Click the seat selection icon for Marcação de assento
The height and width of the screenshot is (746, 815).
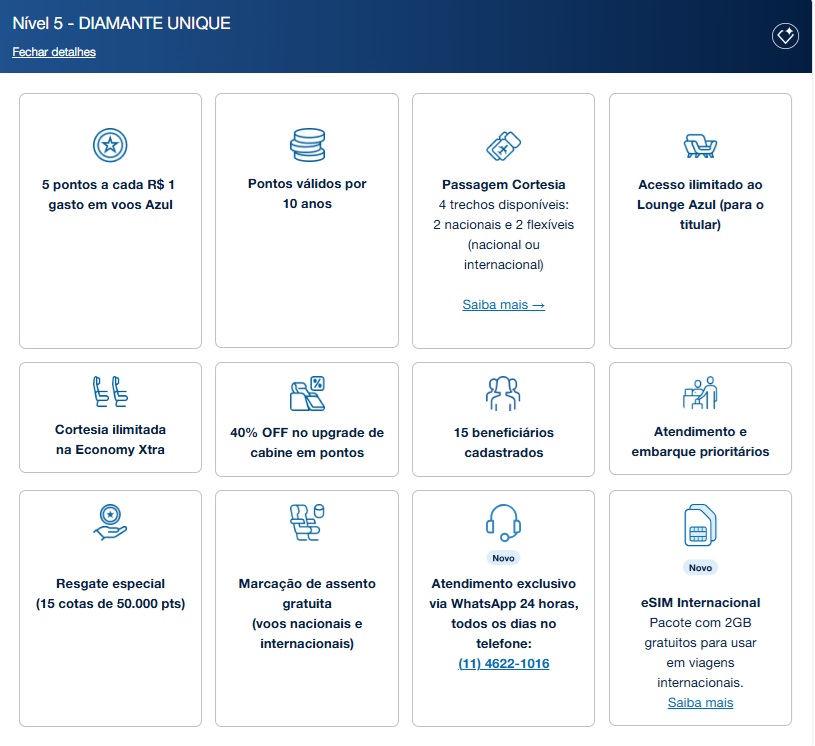pos(307,522)
